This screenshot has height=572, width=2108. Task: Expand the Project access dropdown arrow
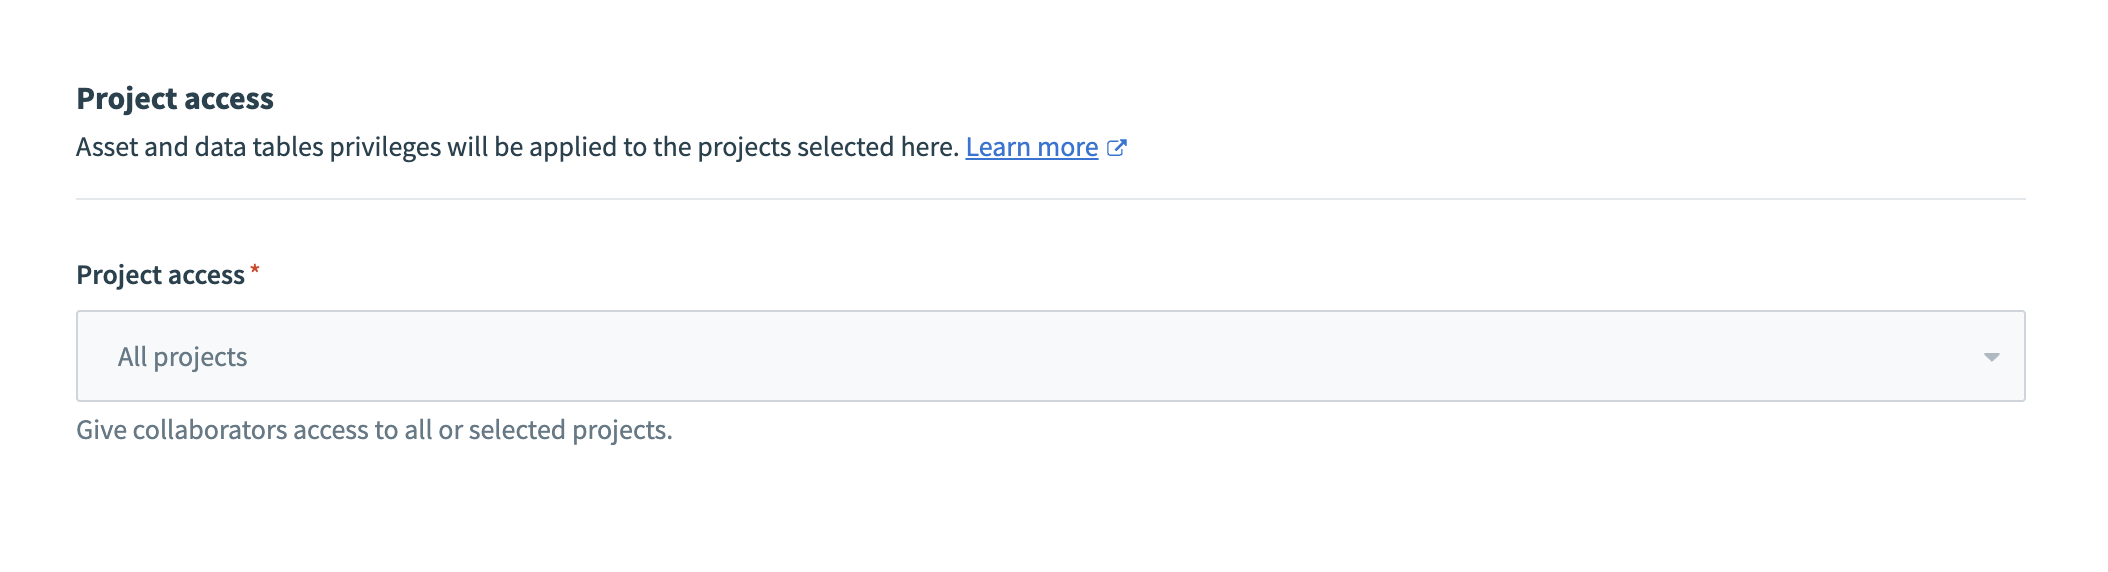pos(1990,357)
